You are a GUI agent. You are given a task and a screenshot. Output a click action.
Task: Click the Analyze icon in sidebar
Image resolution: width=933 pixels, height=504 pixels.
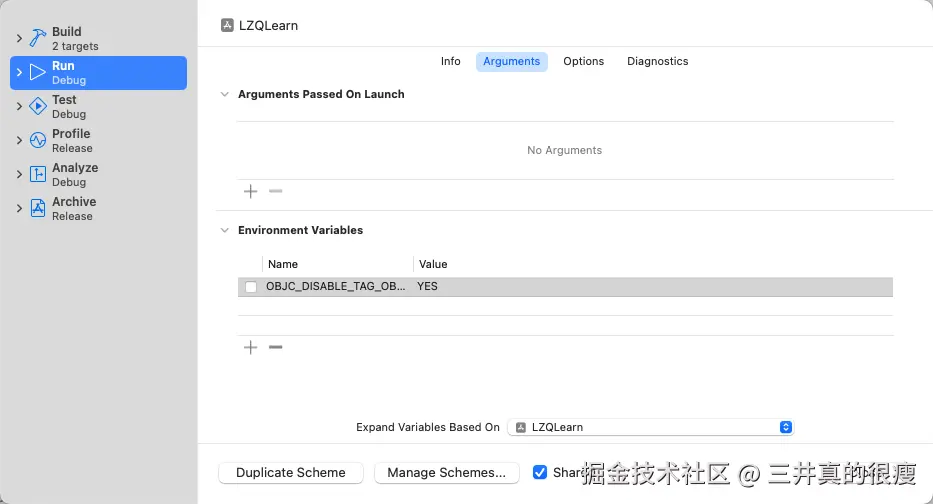37,174
